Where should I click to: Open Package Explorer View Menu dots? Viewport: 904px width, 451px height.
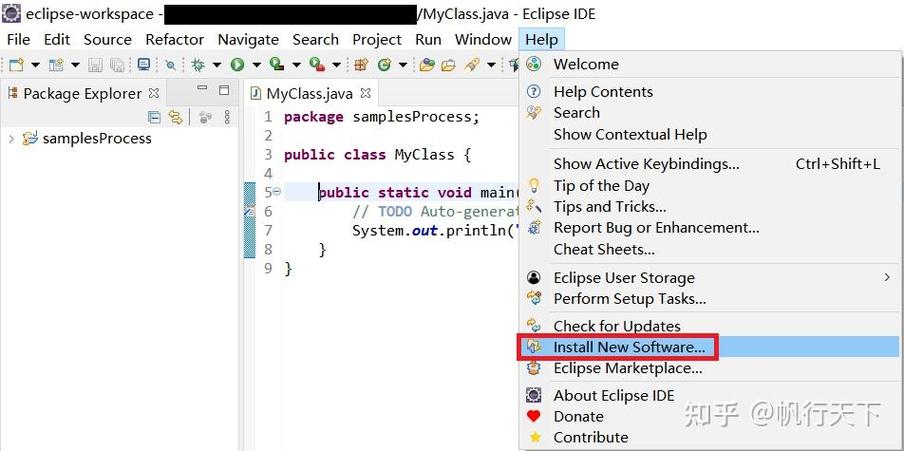pos(227,118)
